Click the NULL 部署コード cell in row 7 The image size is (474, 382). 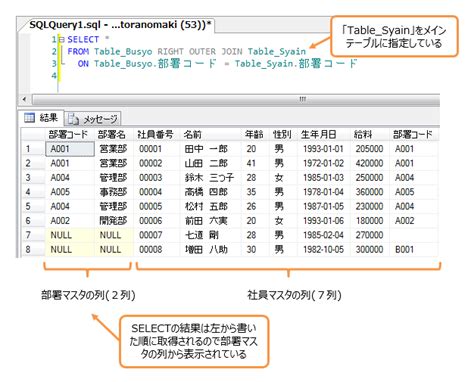[70, 235]
